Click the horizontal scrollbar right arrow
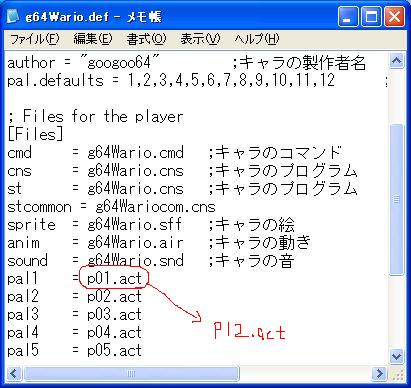Screen dimensions: 411x388 (x=379, y=373)
